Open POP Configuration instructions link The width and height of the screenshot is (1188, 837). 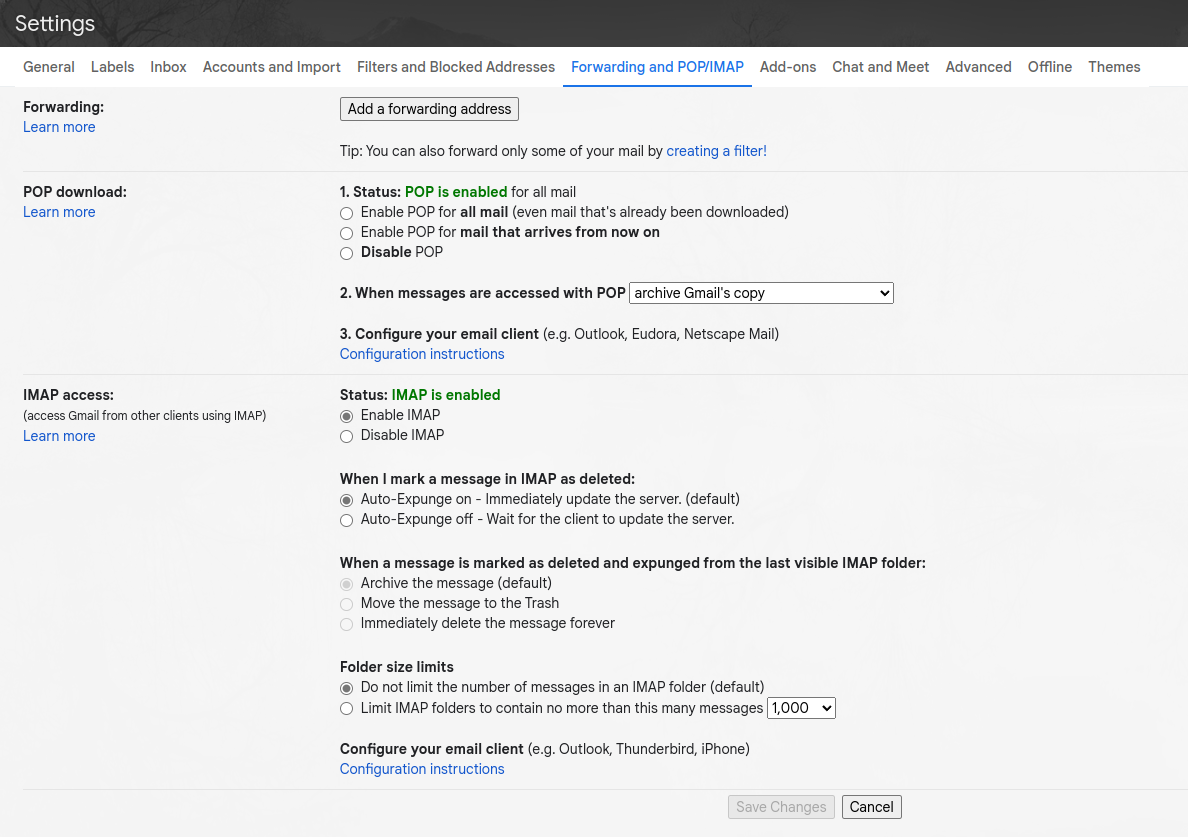click(422, 354)
